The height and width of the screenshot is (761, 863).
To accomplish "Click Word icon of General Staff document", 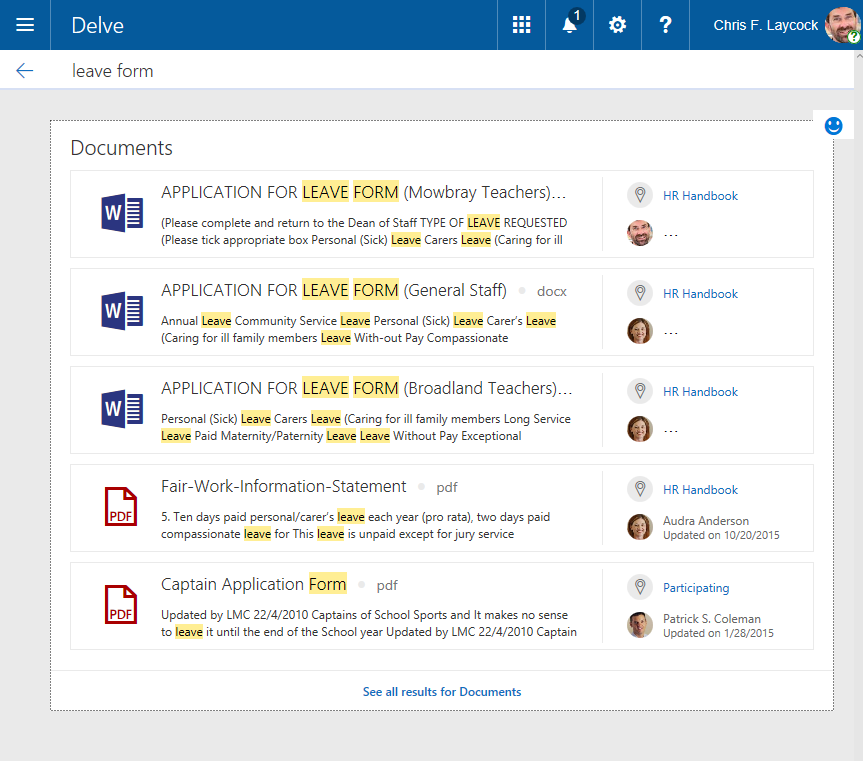I will click(x=122, y=310).
